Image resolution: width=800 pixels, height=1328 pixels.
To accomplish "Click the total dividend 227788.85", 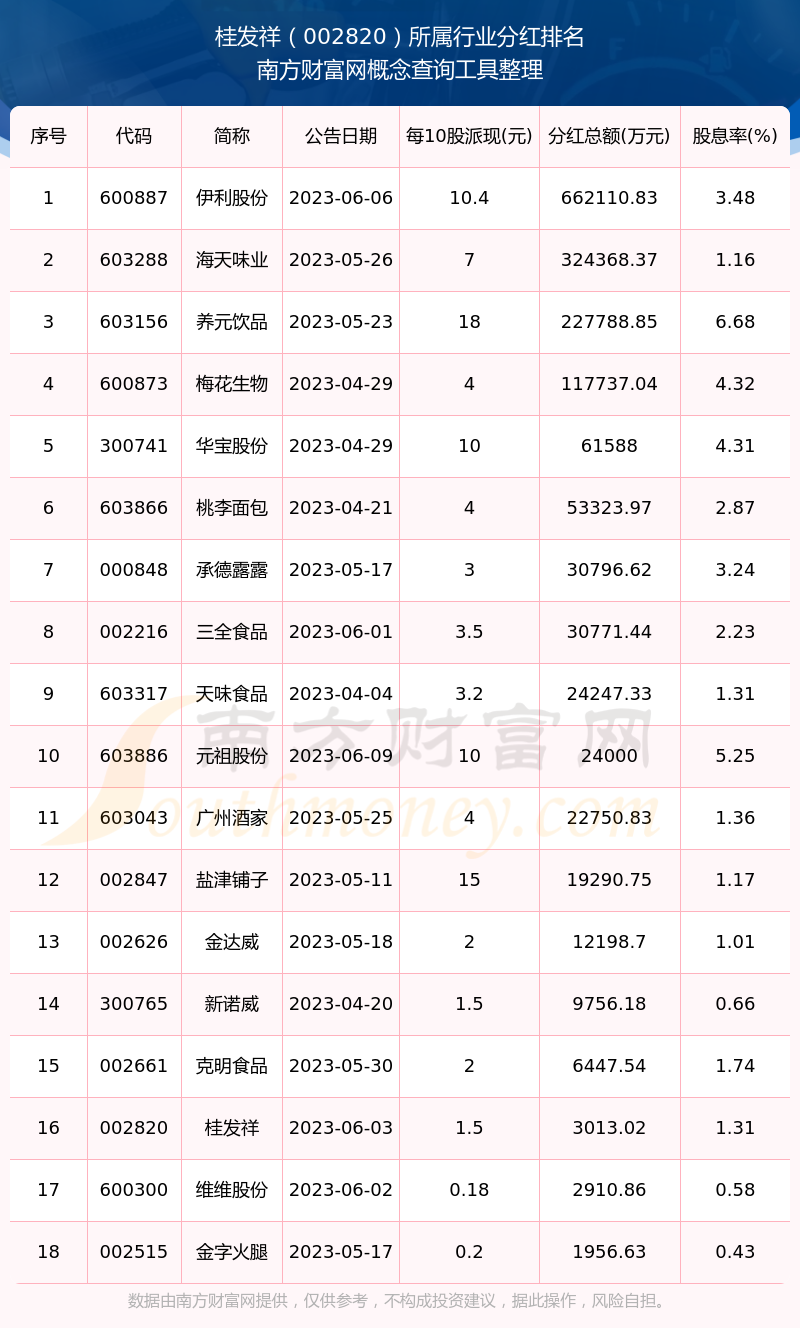I will tap(609, 322).
